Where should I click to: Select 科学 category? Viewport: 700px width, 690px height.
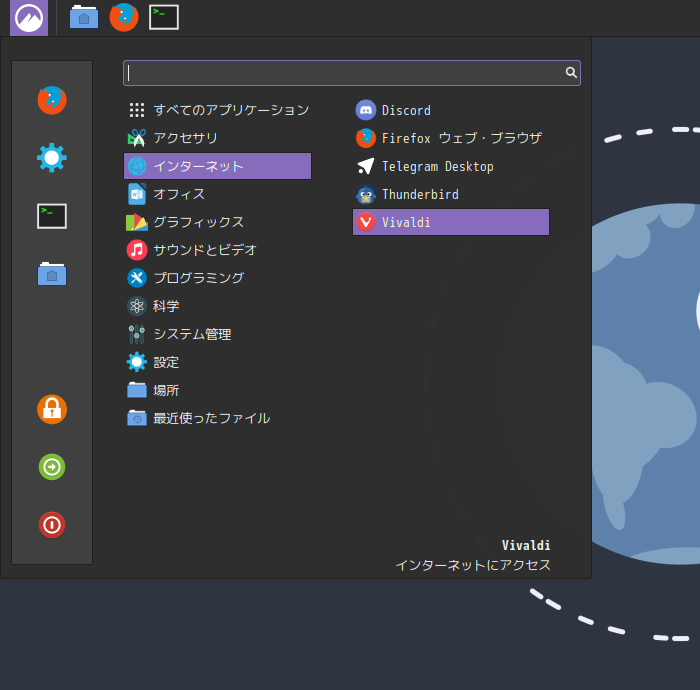click(217, 306)
